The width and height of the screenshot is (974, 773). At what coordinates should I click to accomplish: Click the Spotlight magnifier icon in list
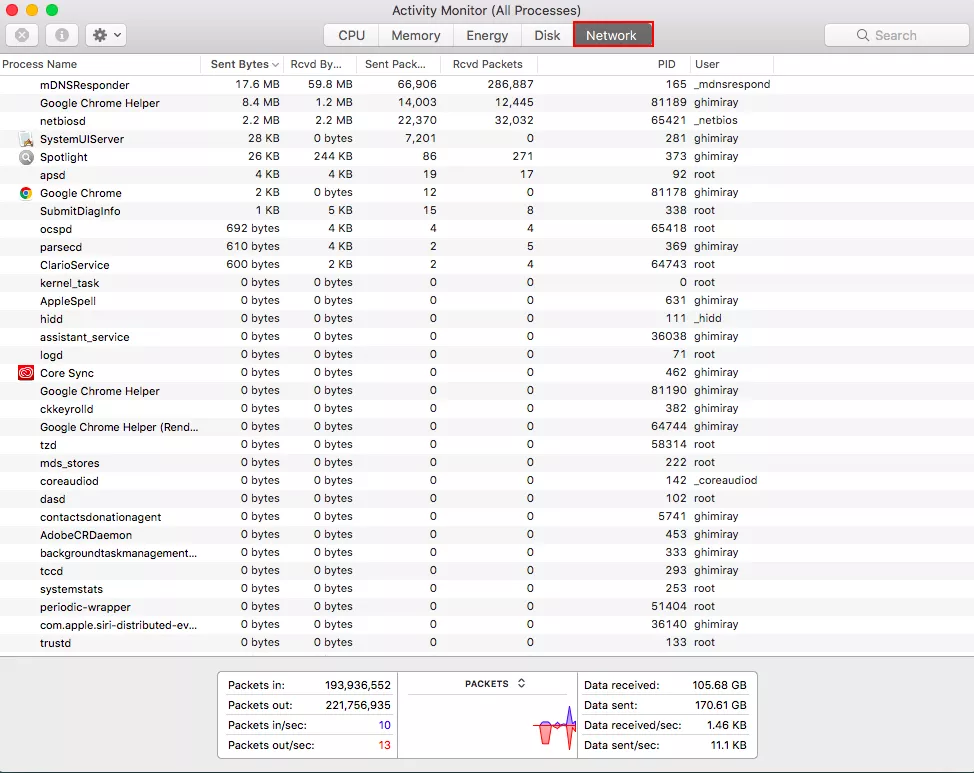[26, 157]
